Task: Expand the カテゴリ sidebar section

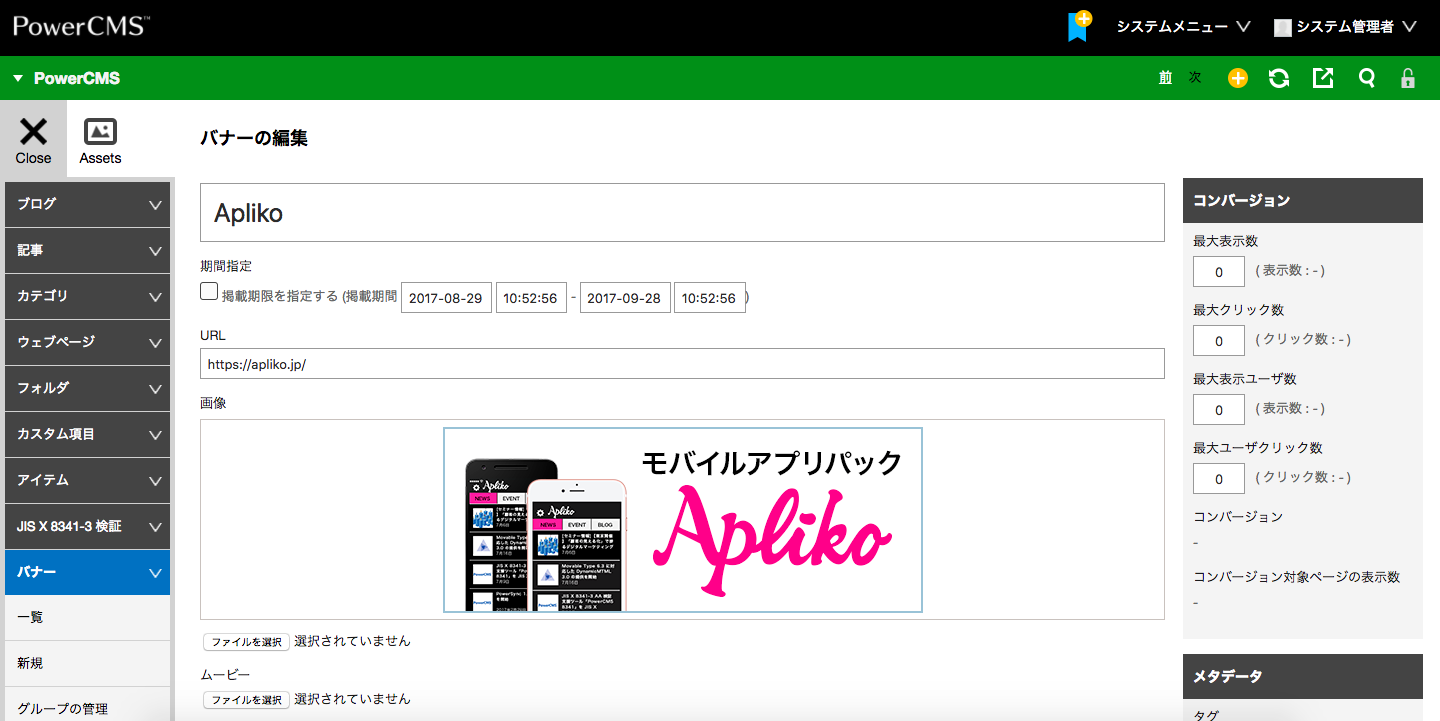Action: (87, 296)
